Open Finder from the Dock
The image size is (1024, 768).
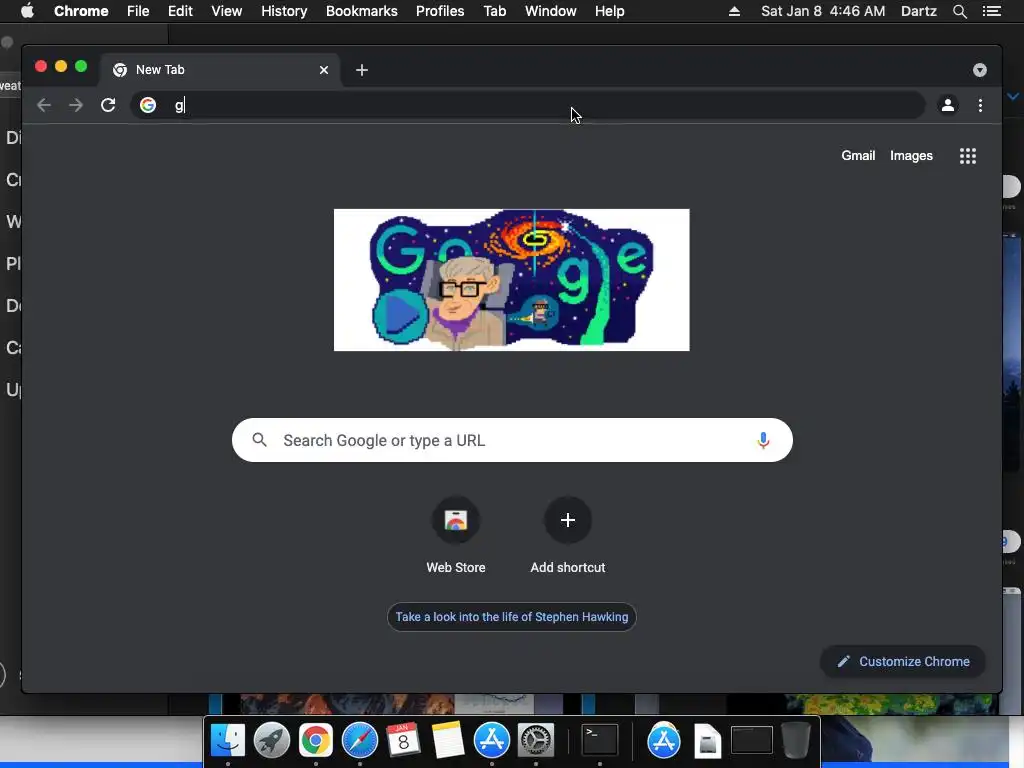pos(227,741)
